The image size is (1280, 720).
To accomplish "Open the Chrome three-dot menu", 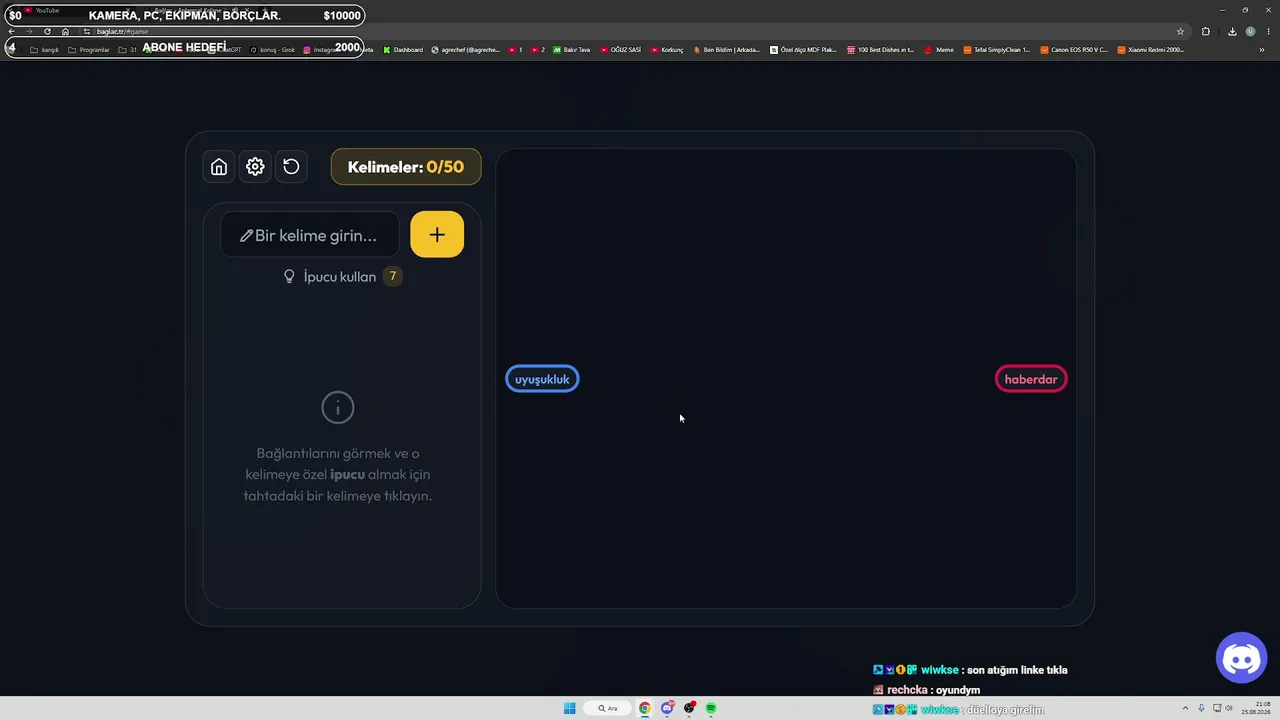I will pyautogui.click(x=1268, y=31).
